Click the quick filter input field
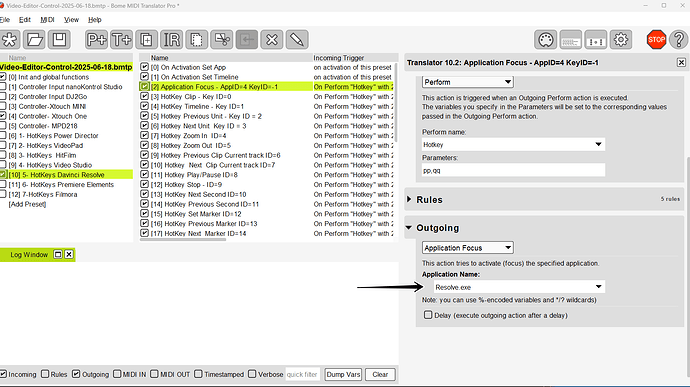Image resolution: width=690 pixels, height=387 pixels. tap(303, 374)
